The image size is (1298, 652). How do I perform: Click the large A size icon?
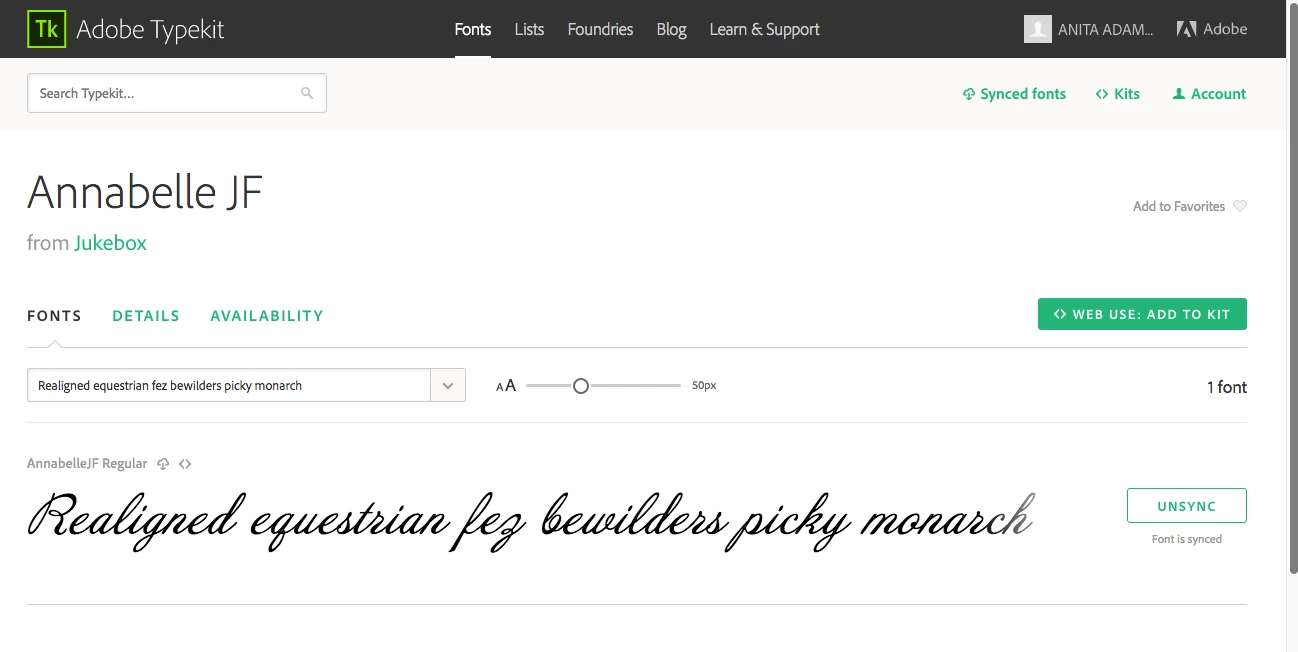[510, 385]
